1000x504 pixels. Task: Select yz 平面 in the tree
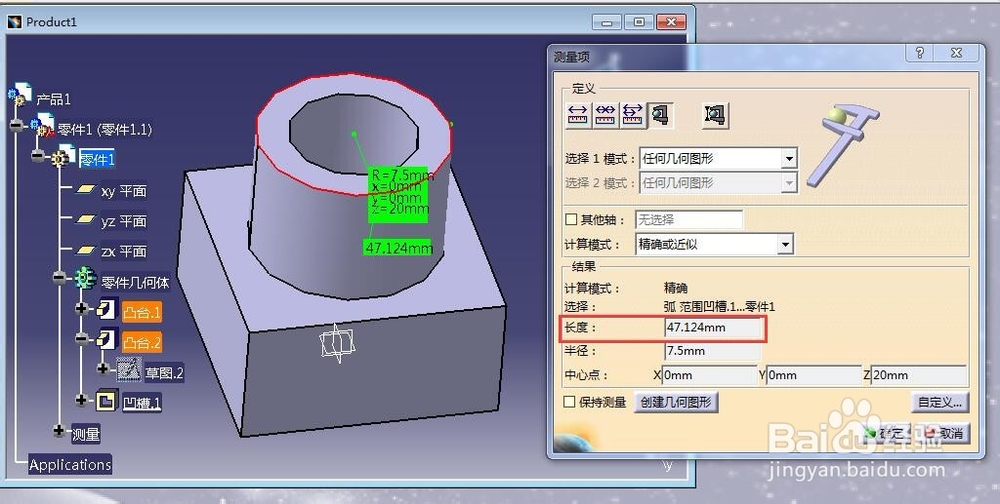(124, 221)
